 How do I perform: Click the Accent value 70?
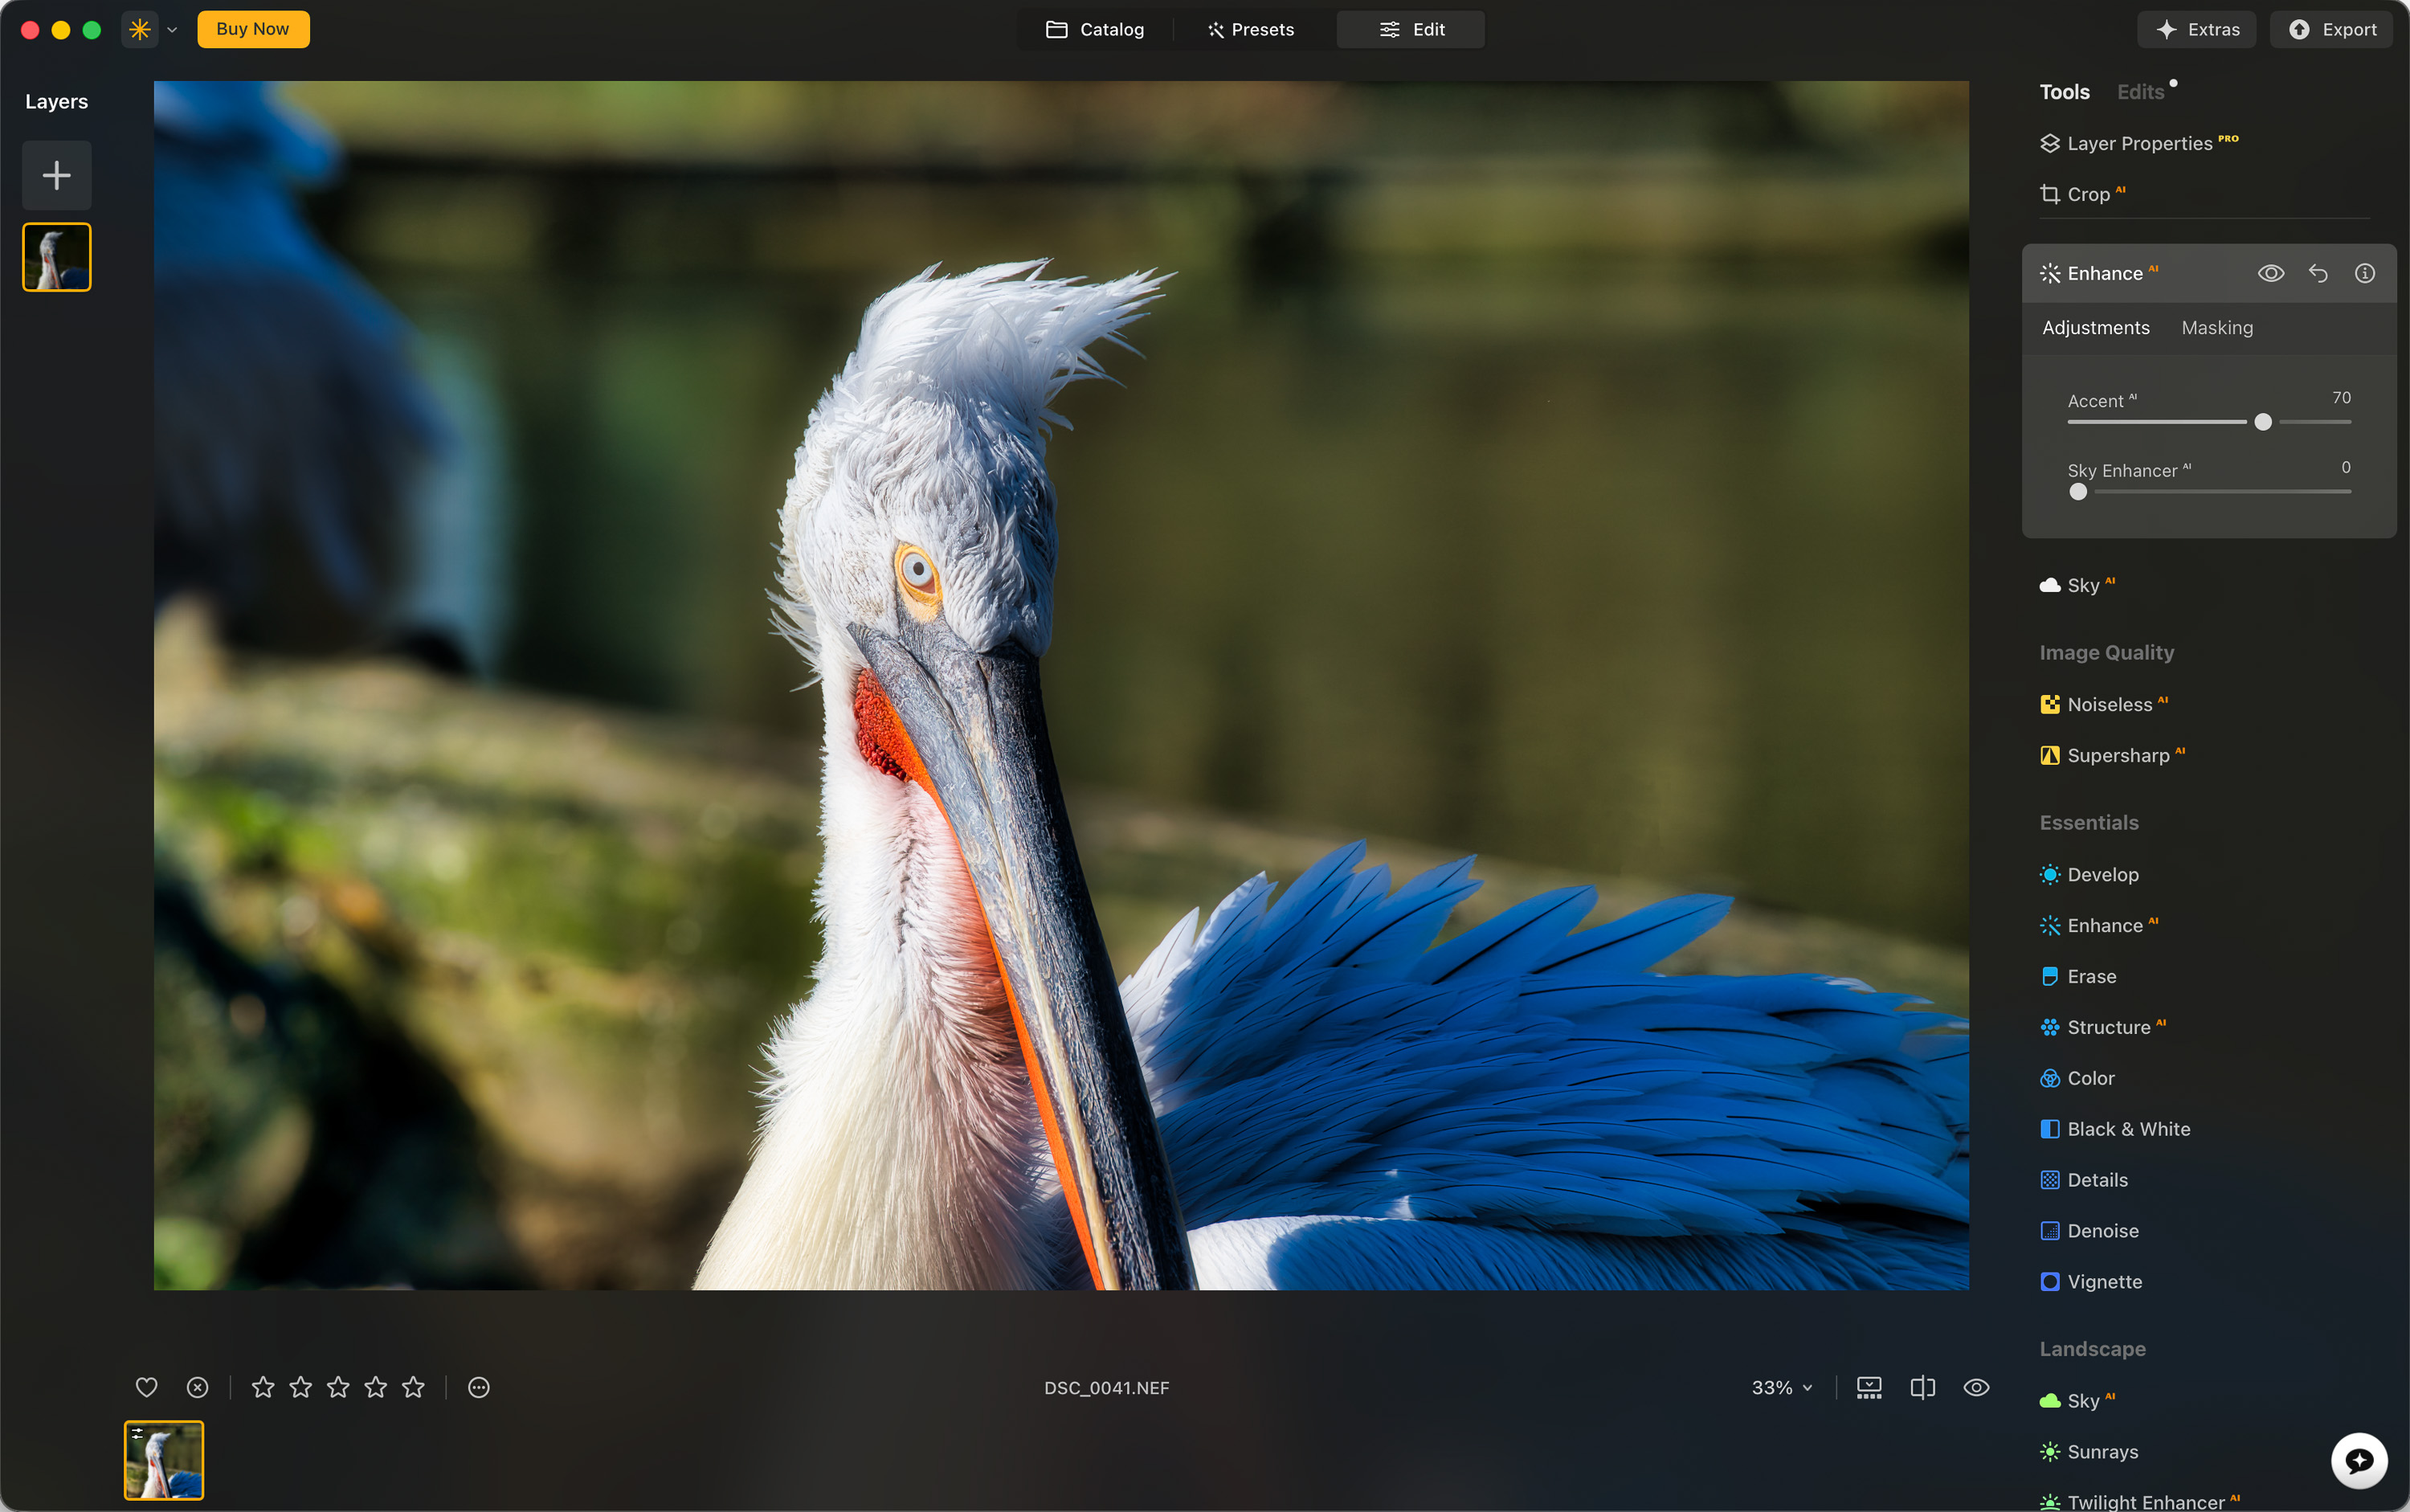click(x=2342, y=398)
